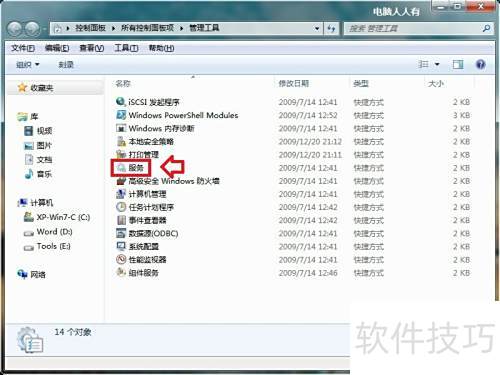This screenshot has width=500, height=375.
Task: Open the 图片 library
Action: (38, 145)
